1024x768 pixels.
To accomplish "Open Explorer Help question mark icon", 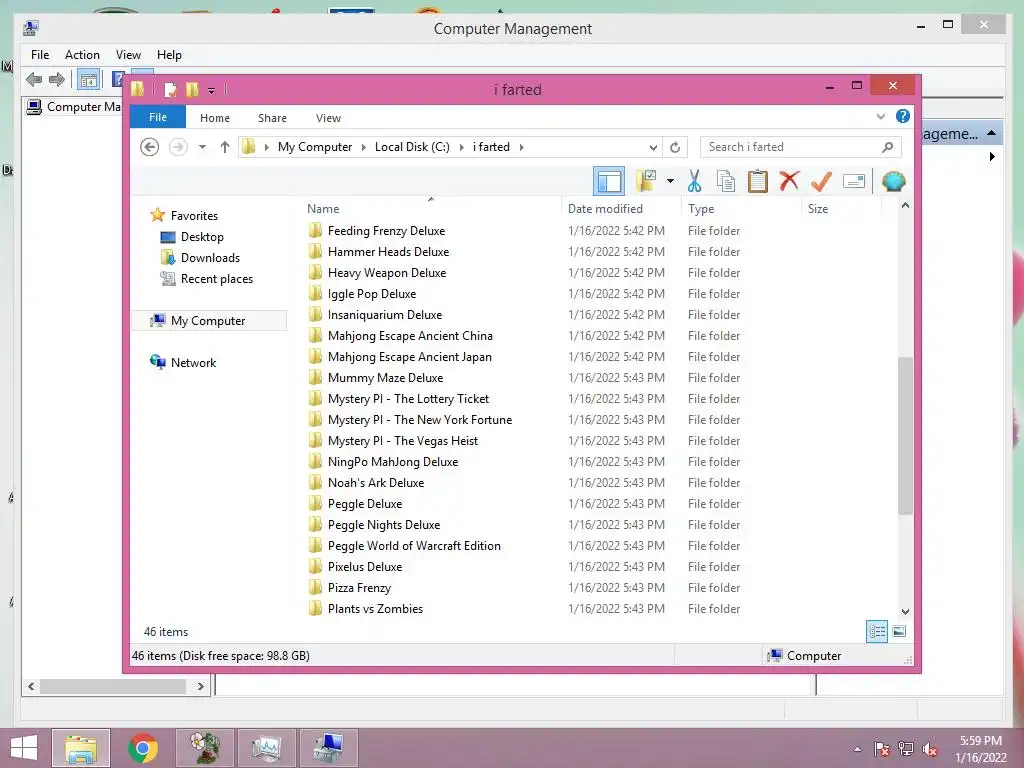I will click(903, 116).
